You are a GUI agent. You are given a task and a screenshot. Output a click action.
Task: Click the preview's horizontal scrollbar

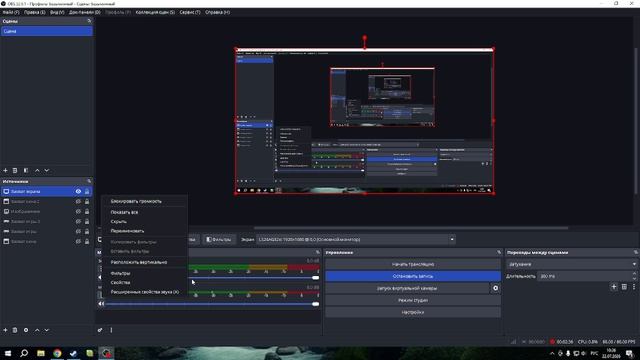pos(410,228)
